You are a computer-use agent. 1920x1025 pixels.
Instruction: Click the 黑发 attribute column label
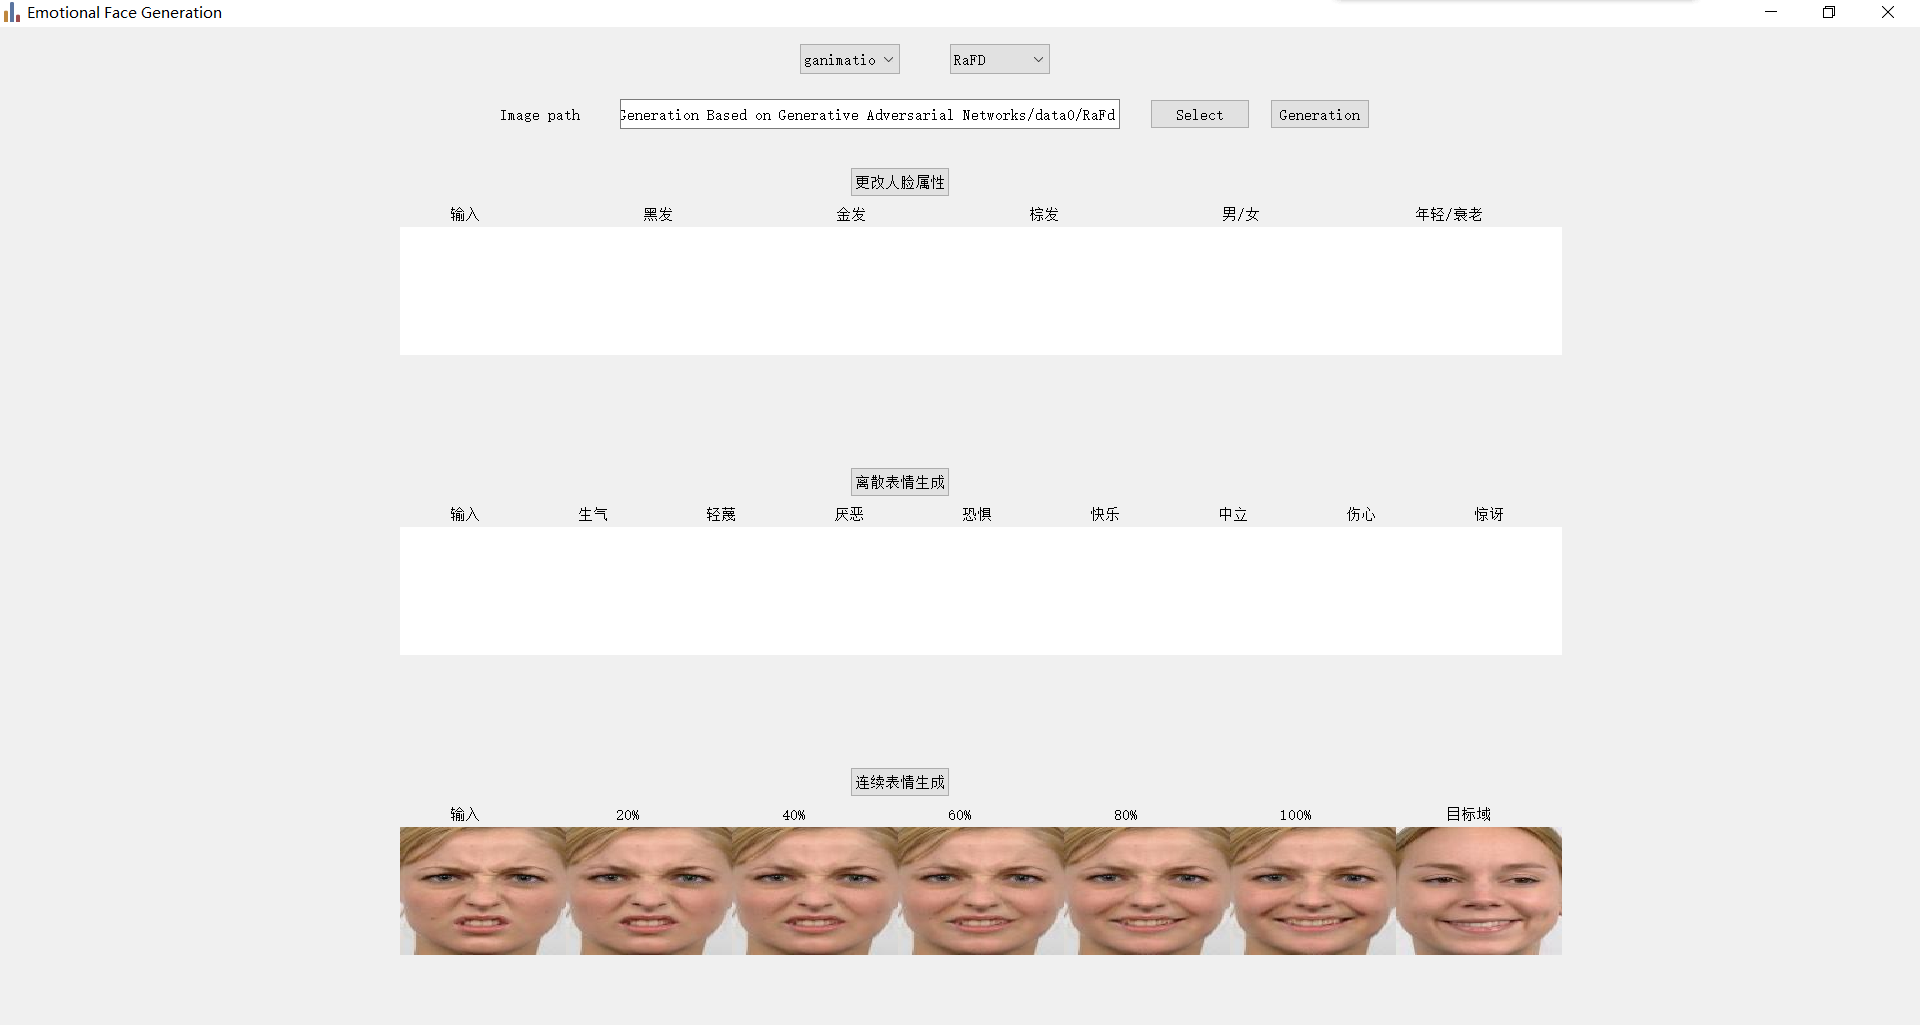pyautogui.click(x=657, y=214)
